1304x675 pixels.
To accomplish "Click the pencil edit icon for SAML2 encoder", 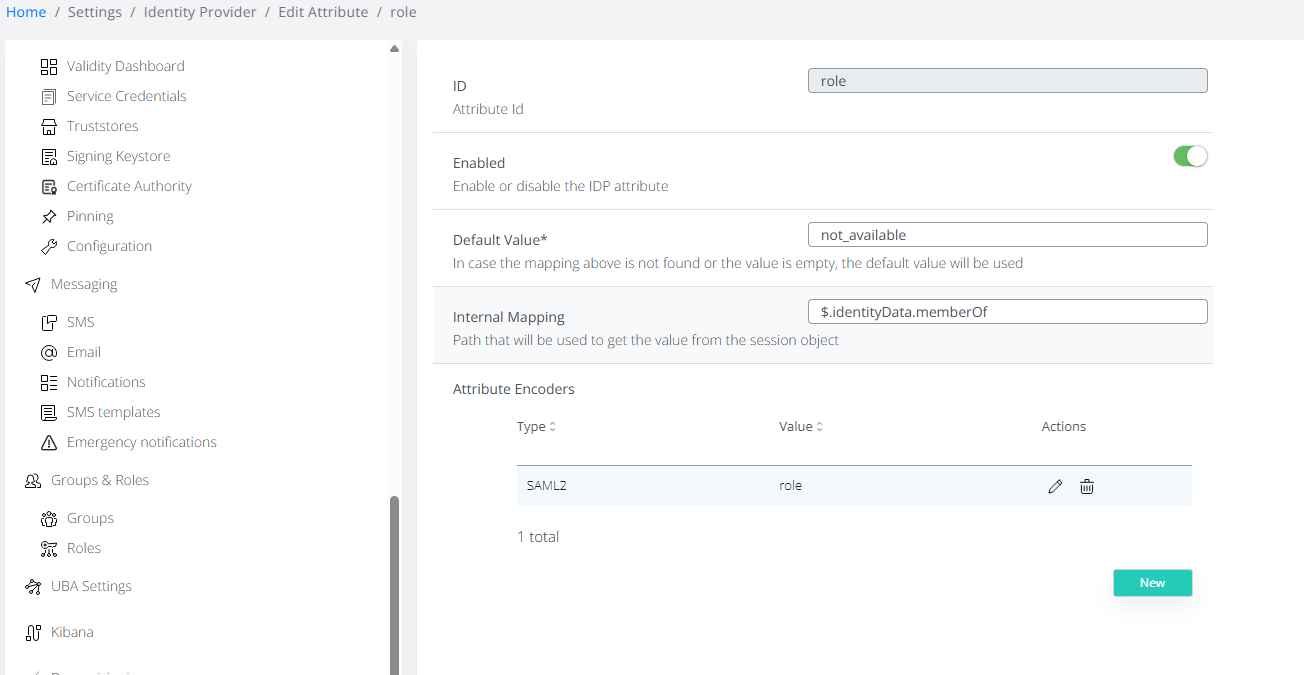I will (x=1055, y=486).
